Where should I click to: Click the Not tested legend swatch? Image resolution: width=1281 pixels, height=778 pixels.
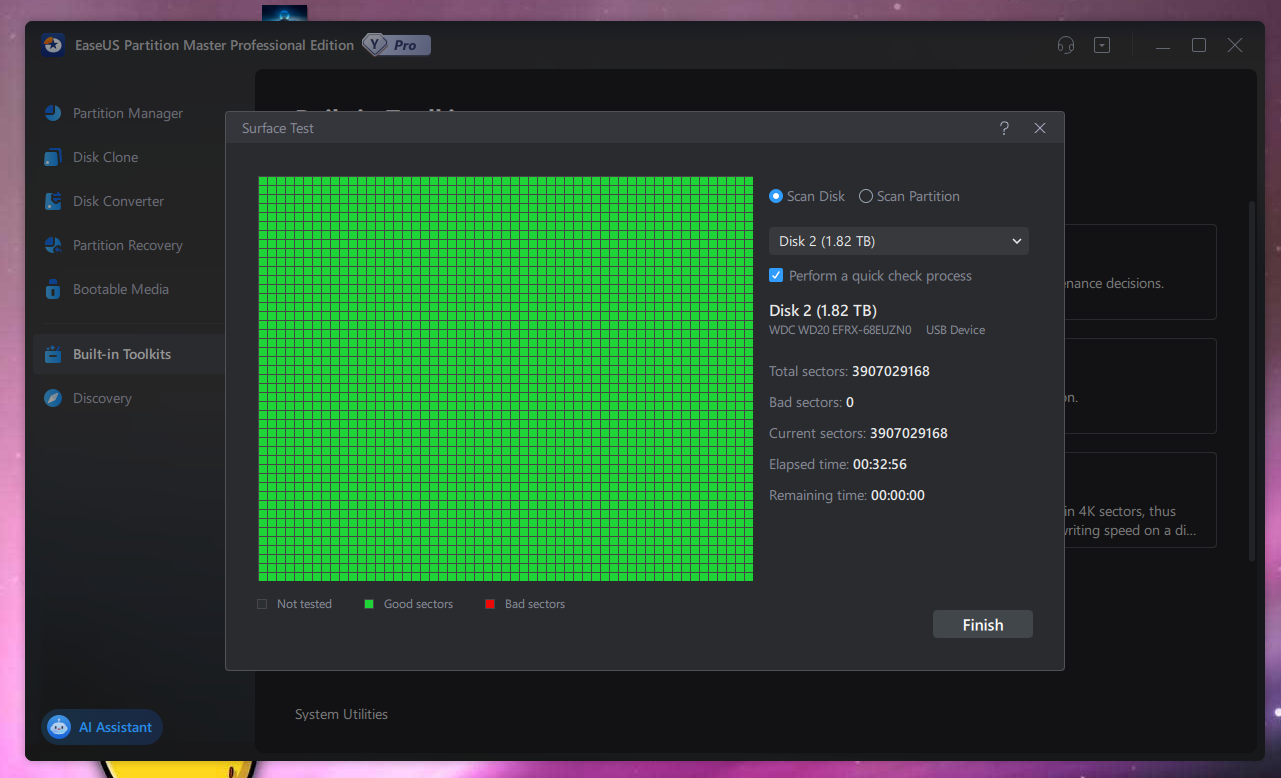point(262,604)
